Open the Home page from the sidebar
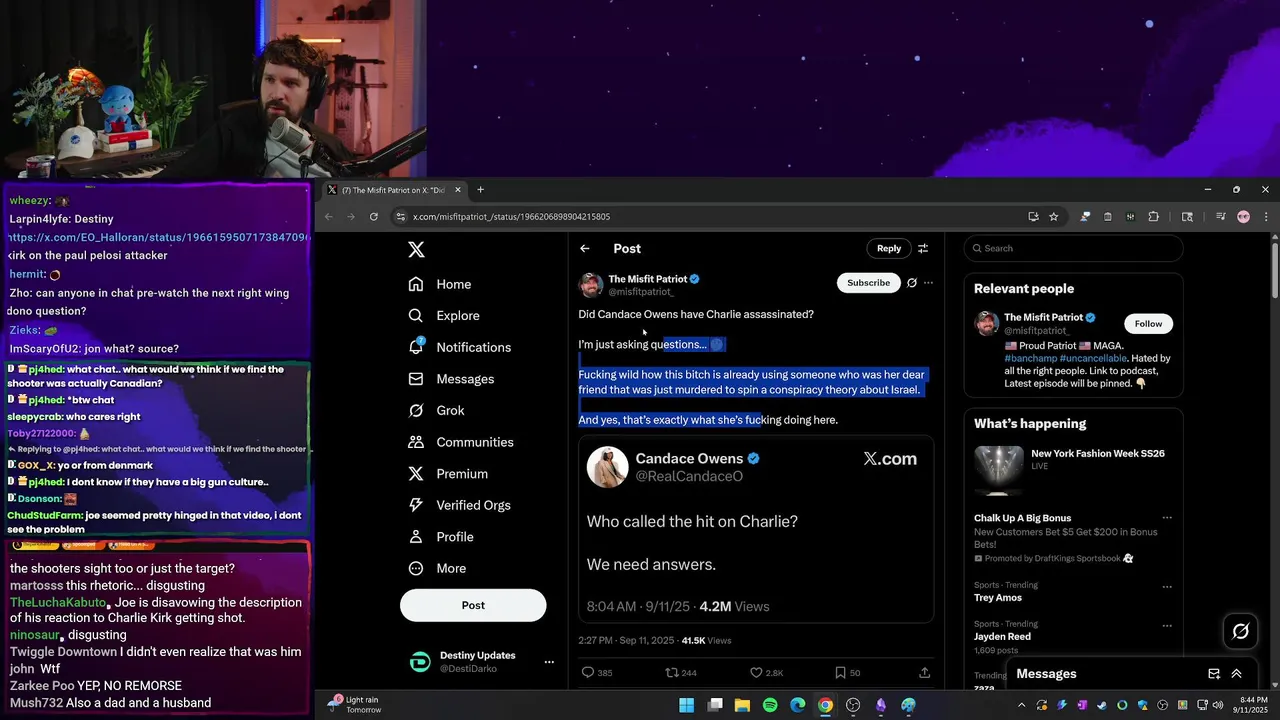1280x720 pixels. coord(440,284)
